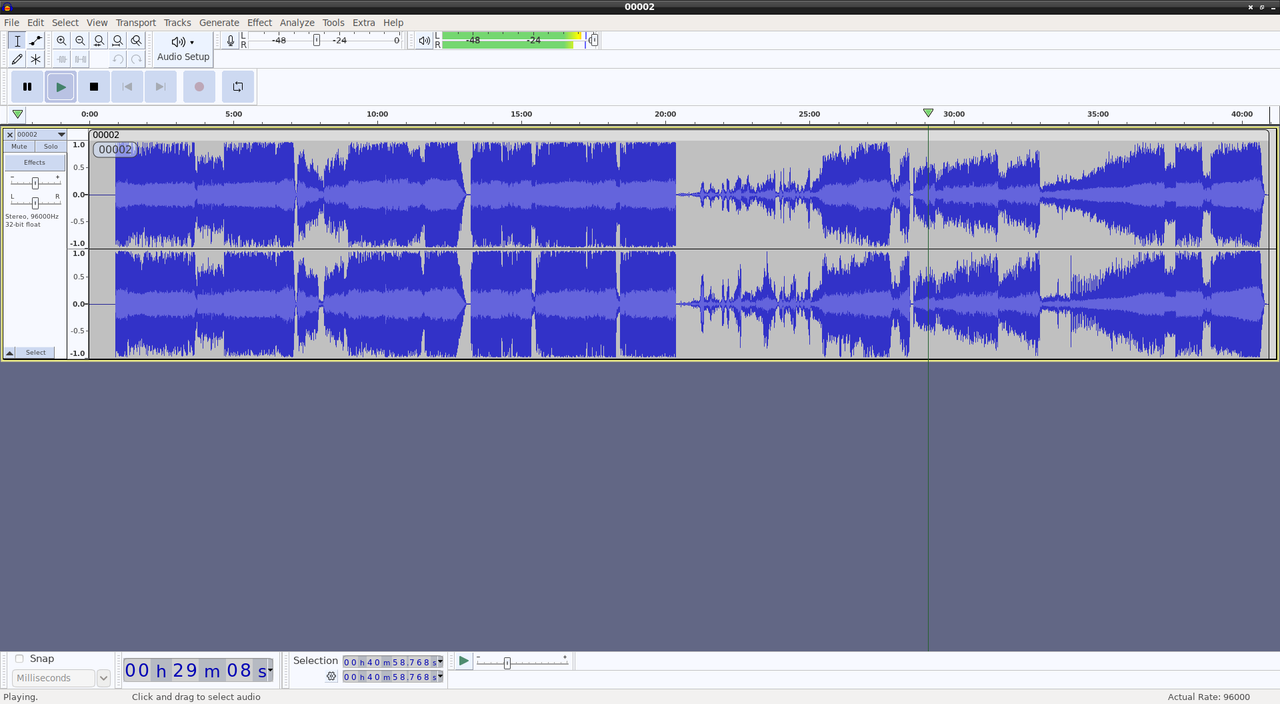Viewport: 1280px width, 704px height.
Task: Open selection end time format arrow
Action: pos(439,677)
